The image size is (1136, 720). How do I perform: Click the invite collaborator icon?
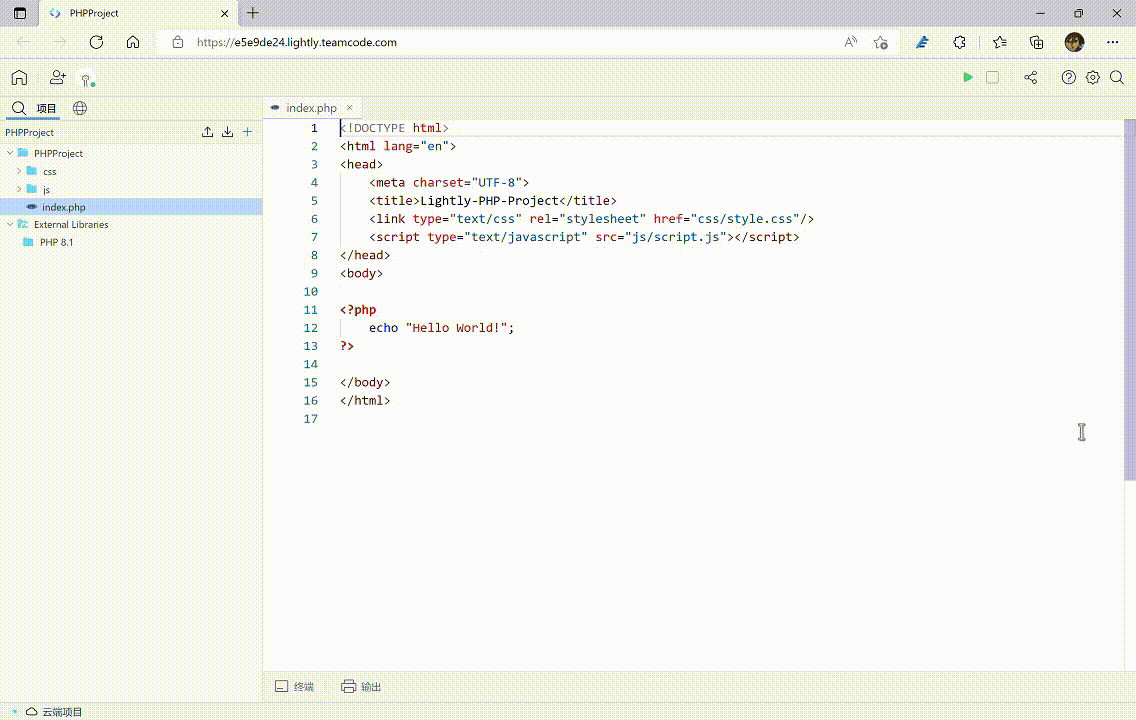pos(57,78)
